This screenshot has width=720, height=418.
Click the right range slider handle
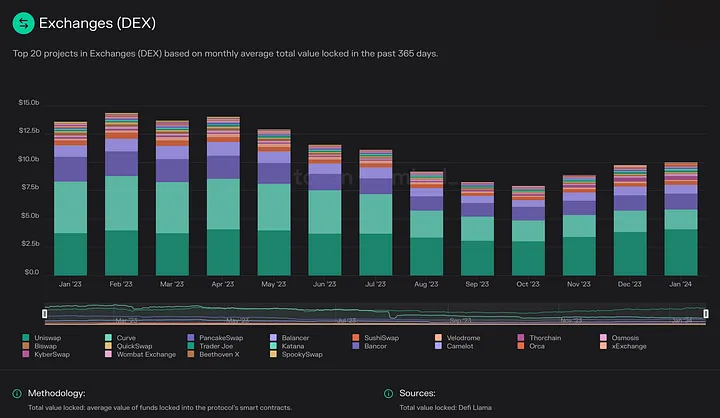(706, 314)
